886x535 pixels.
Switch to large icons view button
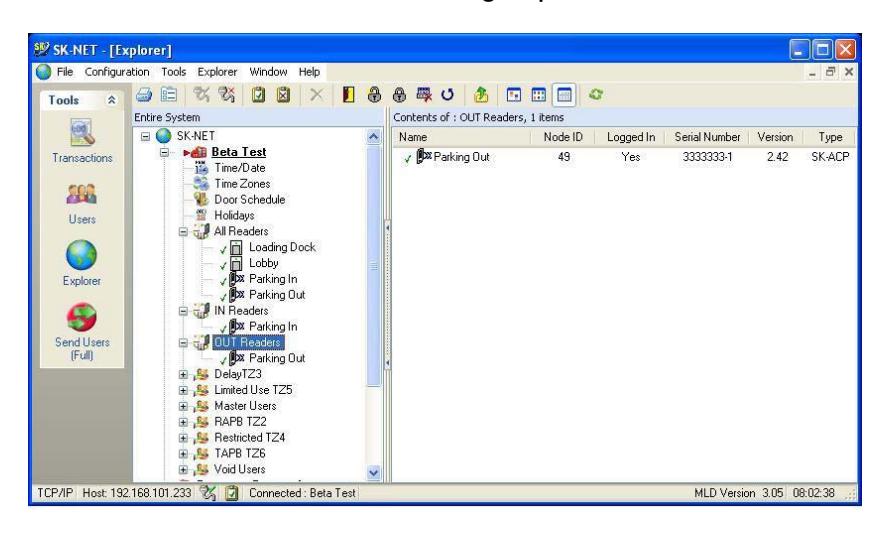514,95
